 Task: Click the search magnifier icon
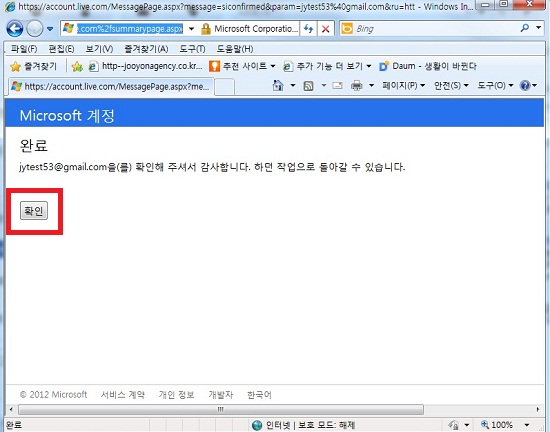[525, 28]
